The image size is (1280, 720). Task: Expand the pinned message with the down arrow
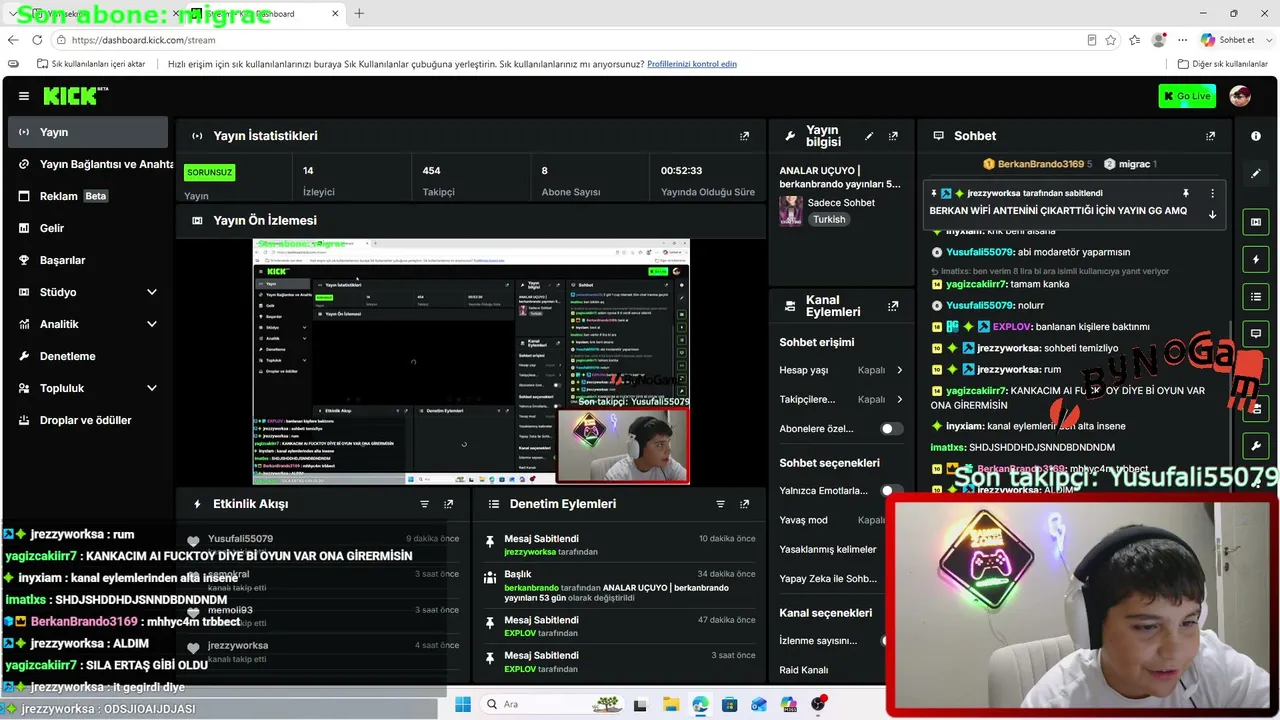[x=1212, y=214]
